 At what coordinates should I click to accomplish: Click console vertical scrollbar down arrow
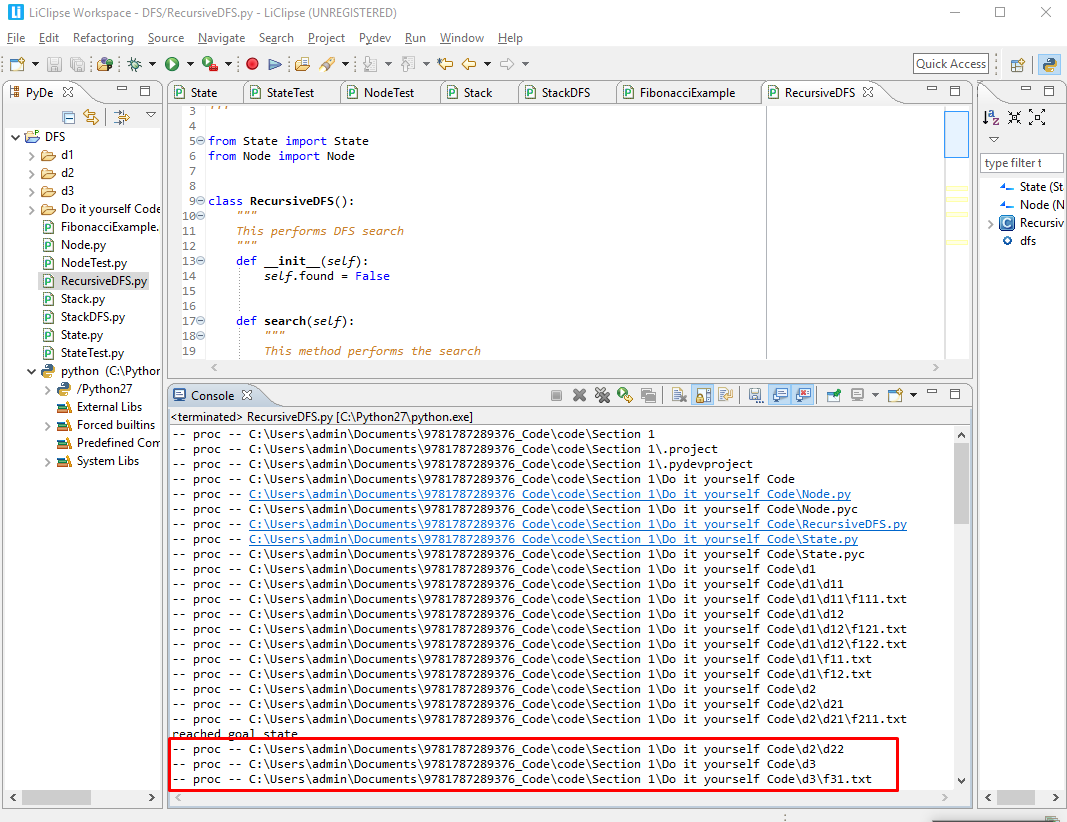(961, 780)
